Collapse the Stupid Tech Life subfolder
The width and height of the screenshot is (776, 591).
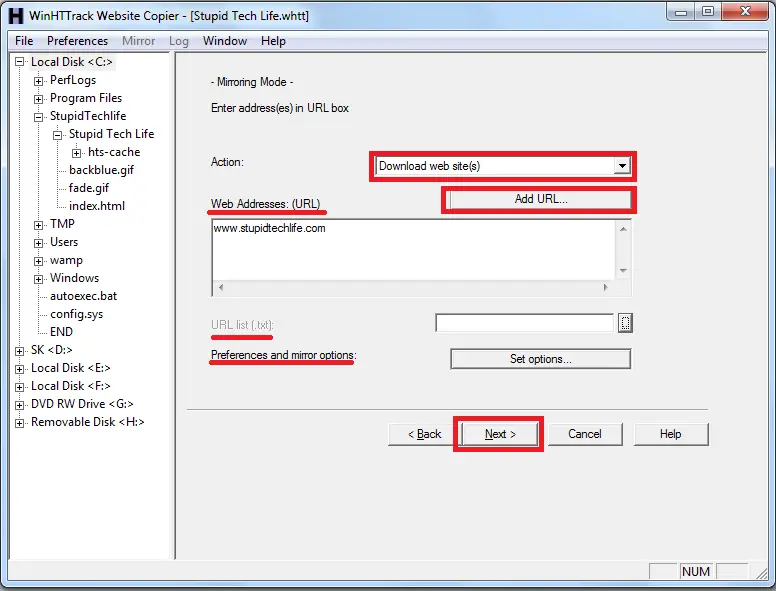click(57, 135)
